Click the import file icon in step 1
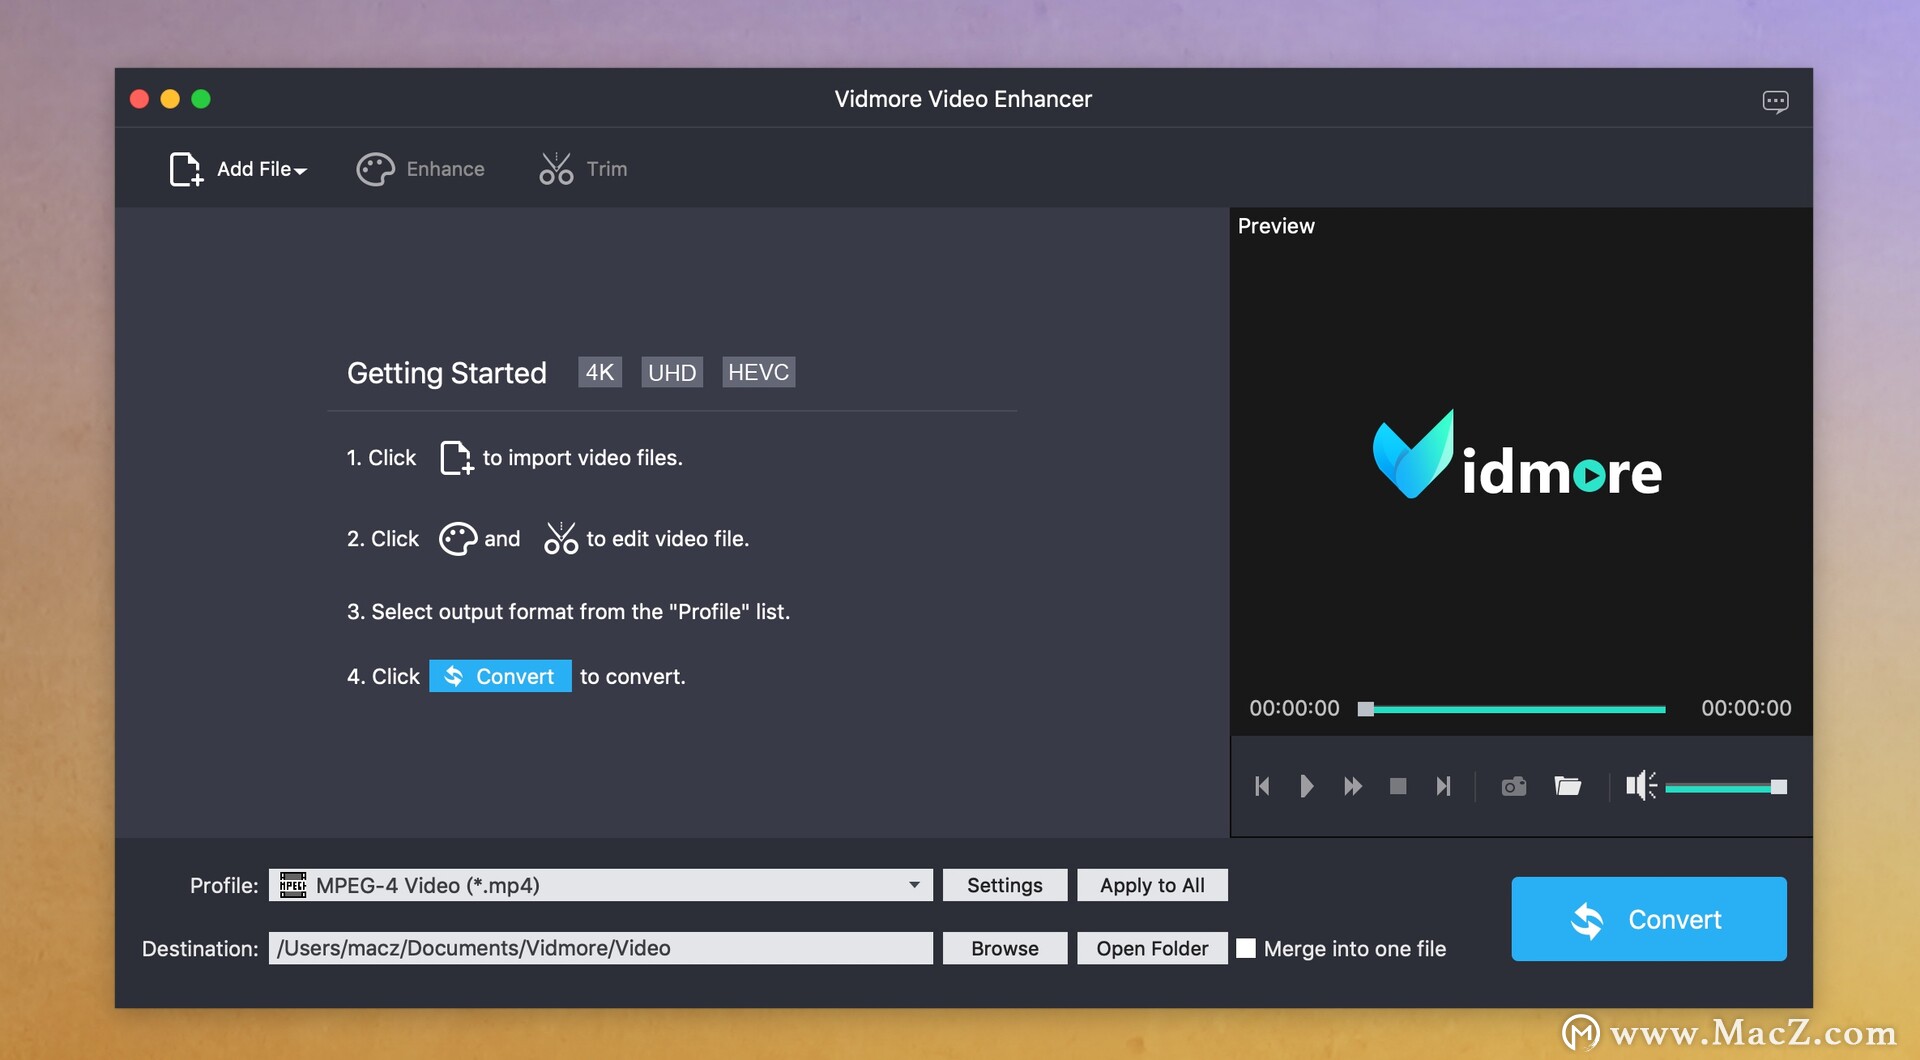This screenshot has height=1060, width=1920. point(456,458)
